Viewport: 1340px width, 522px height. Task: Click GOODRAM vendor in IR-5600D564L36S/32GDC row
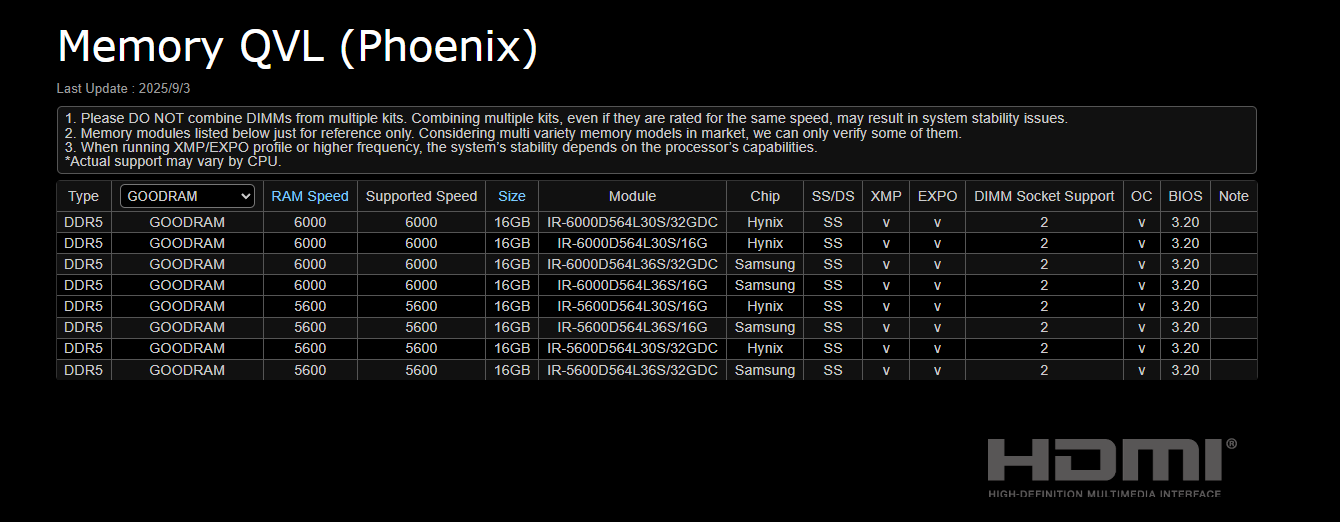(x=187, y=370)
